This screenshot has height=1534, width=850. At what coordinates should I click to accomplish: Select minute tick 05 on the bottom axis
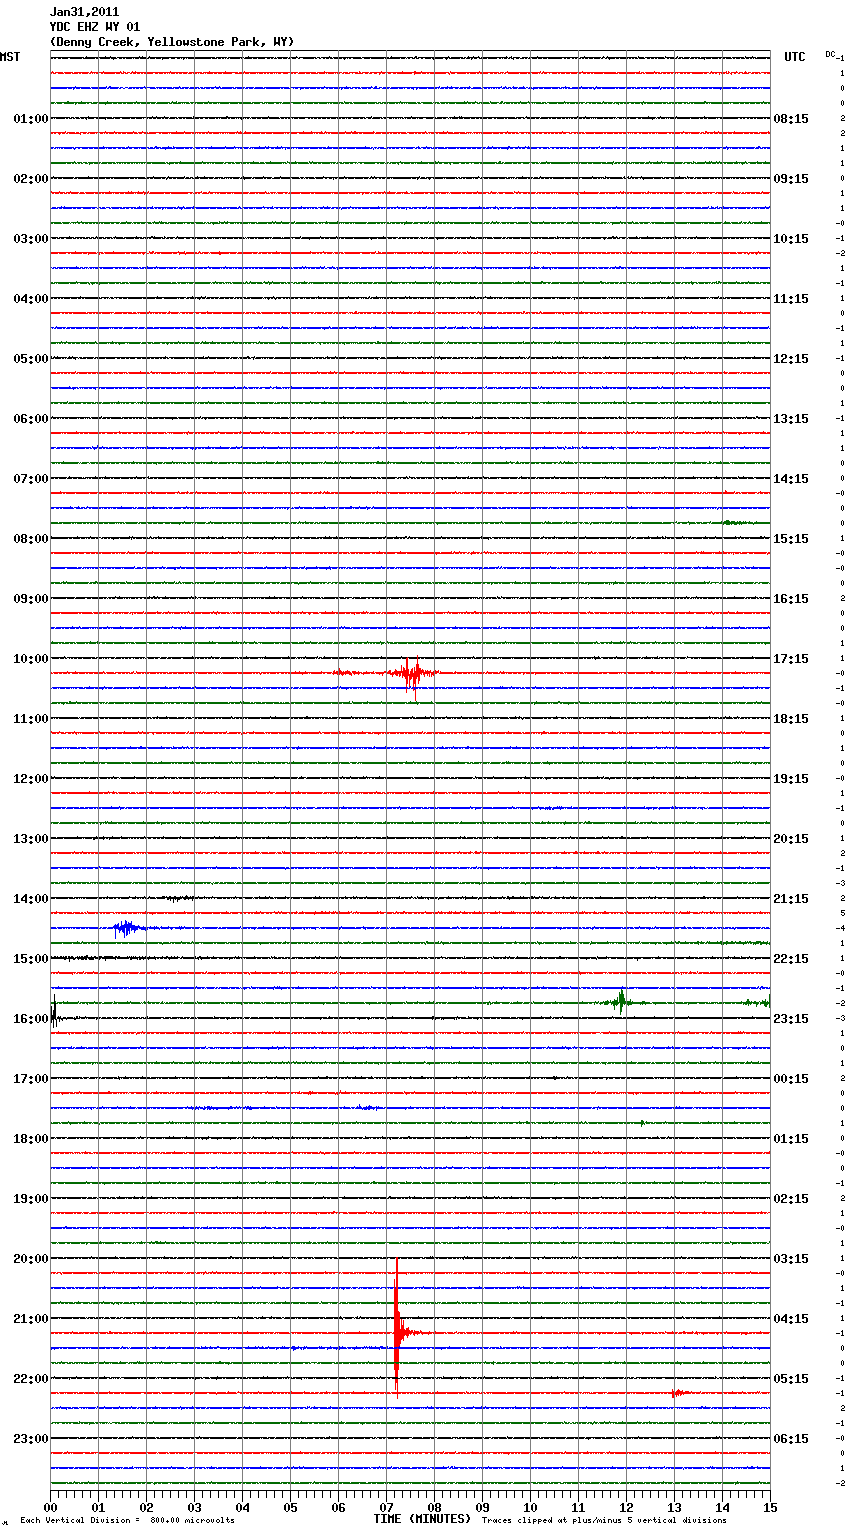290,1507
